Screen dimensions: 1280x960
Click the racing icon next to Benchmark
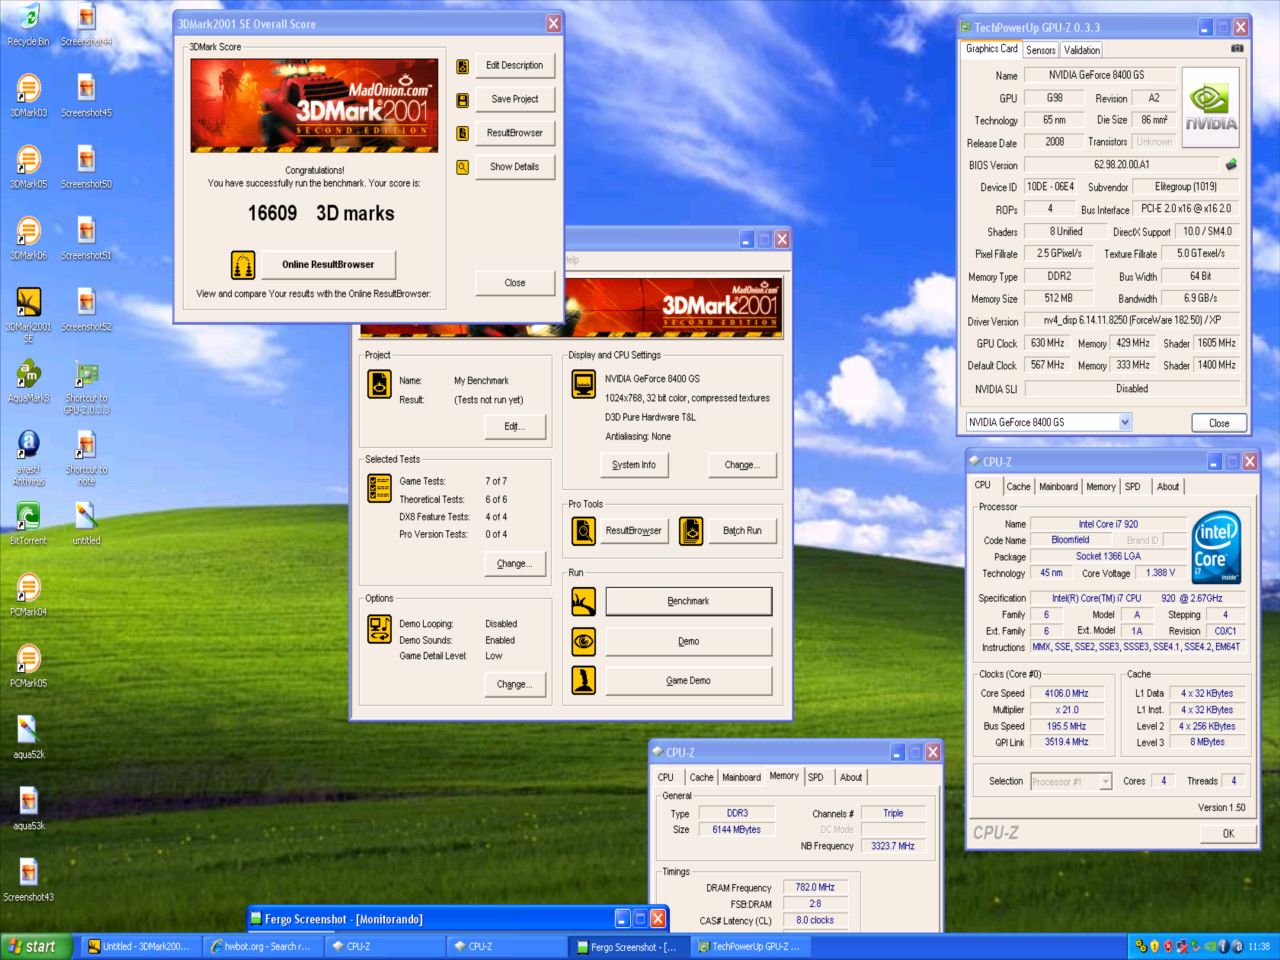pyautogui.click(x=584, y=601)
